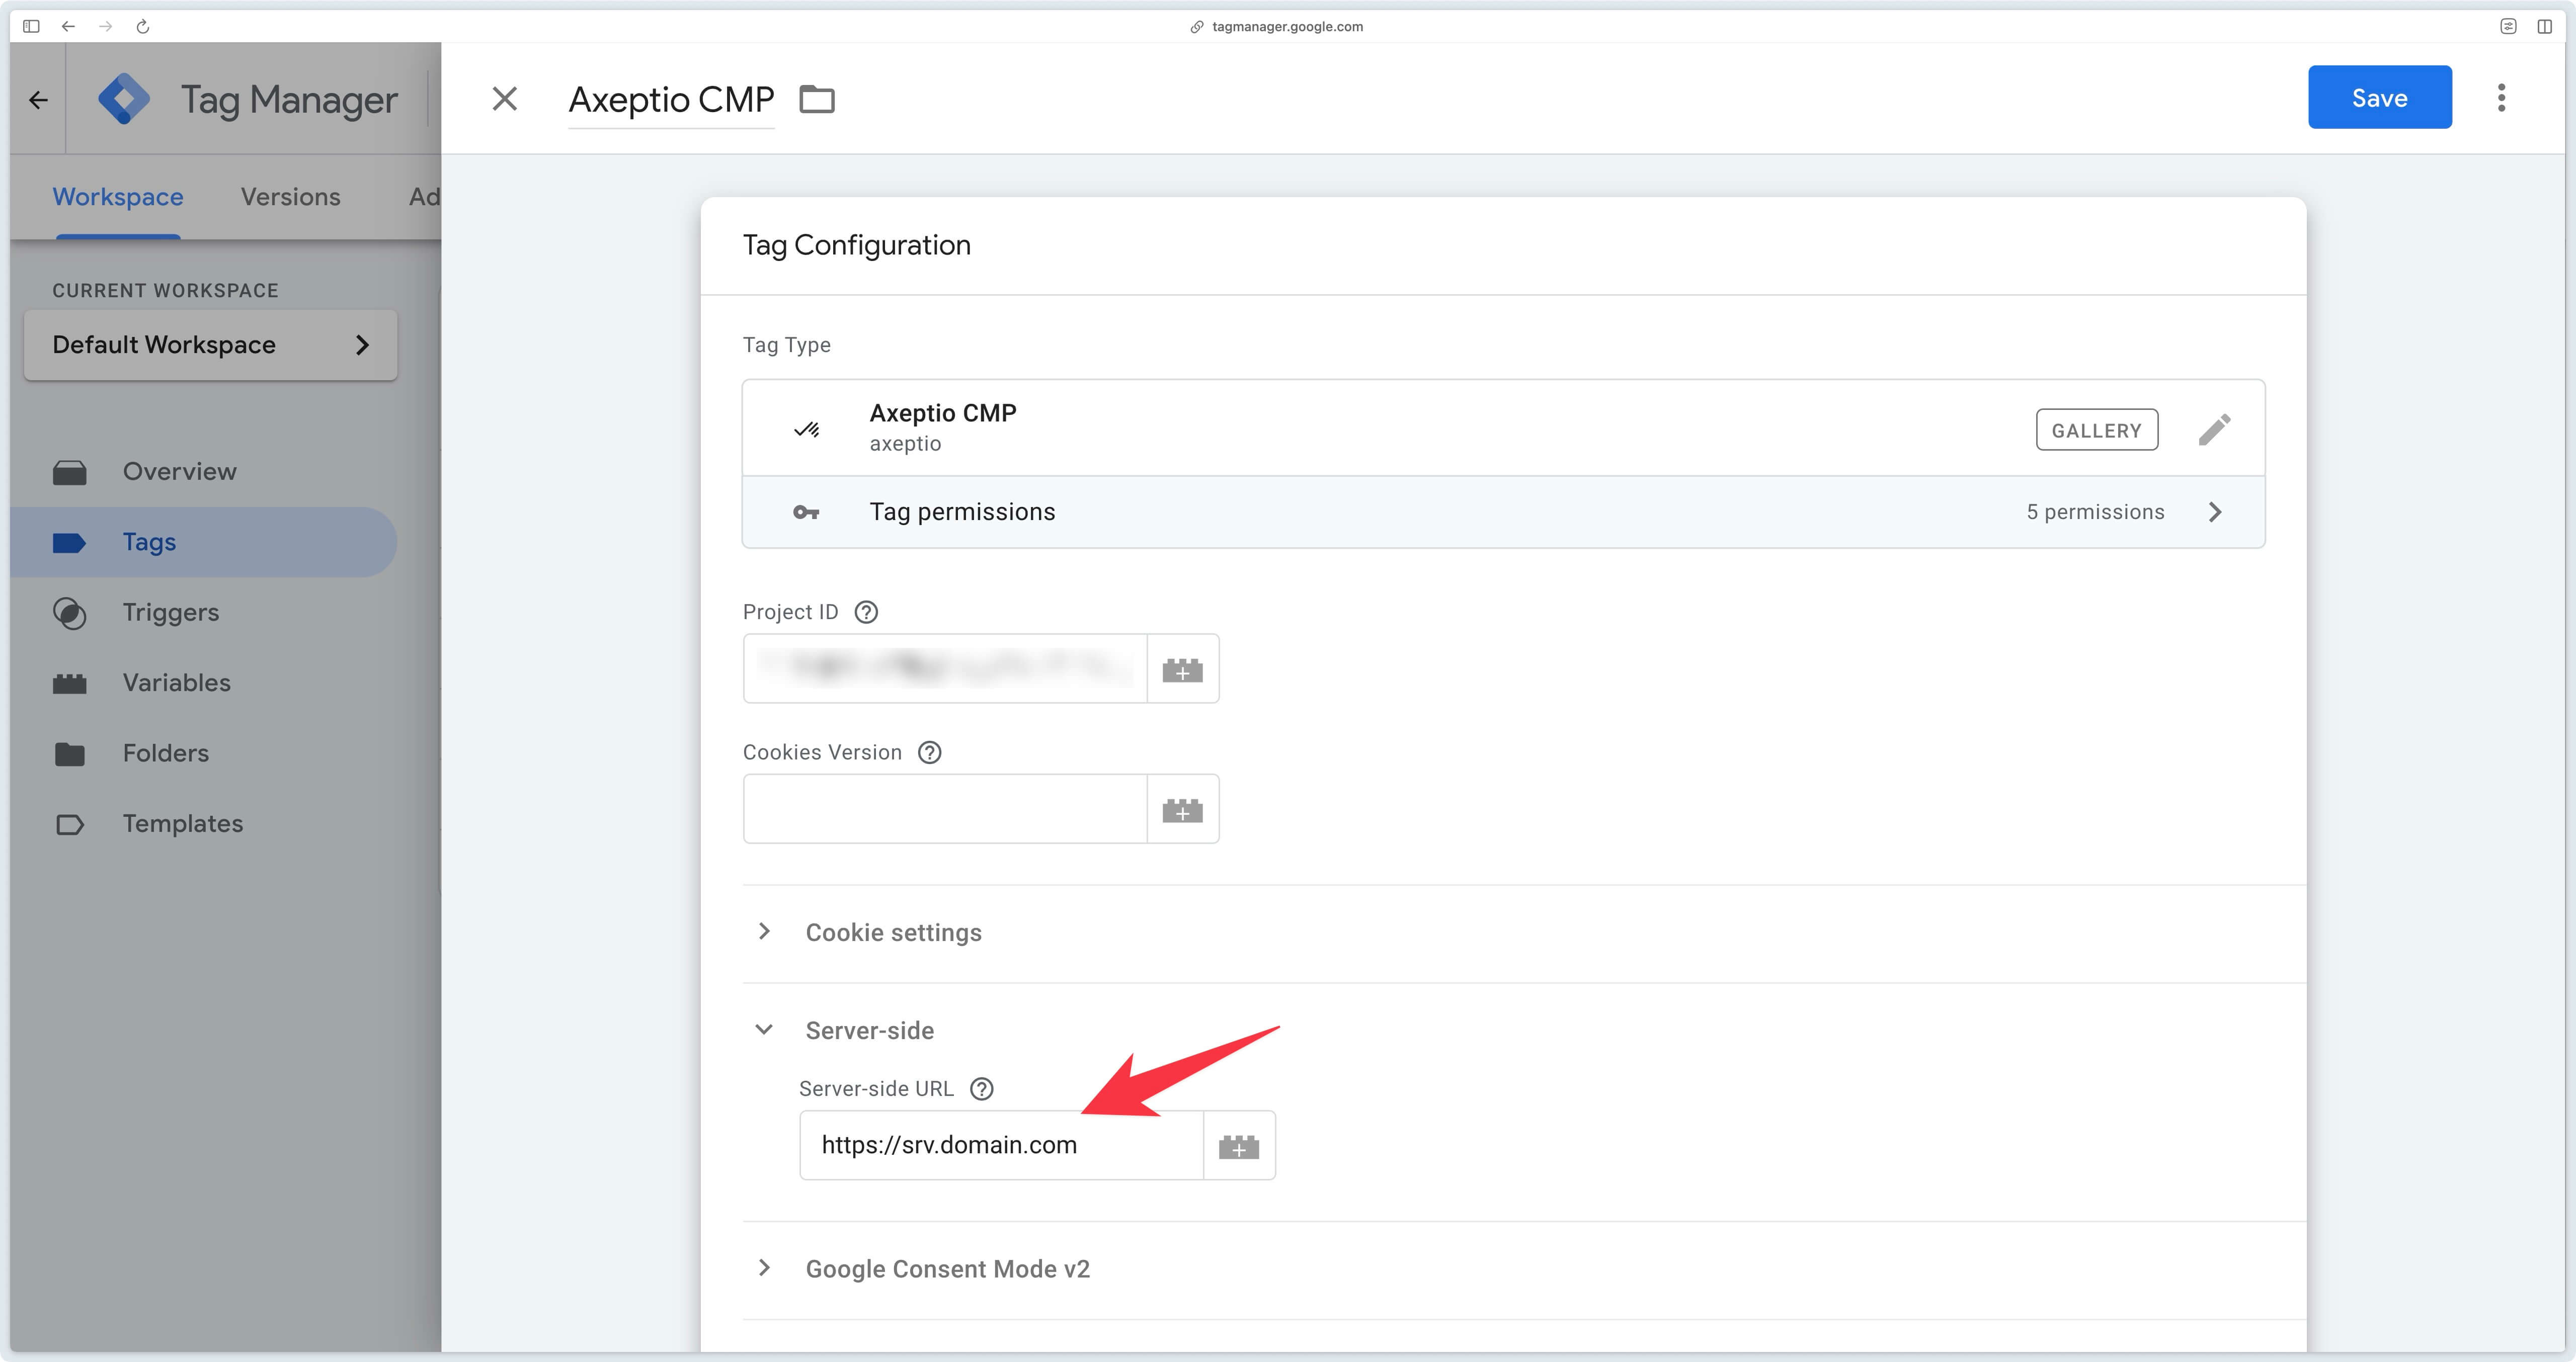The height and width of the screenshot is (1362, 2576).
Task: Open the three-dot more actions menu
Action: point(2501,97)
